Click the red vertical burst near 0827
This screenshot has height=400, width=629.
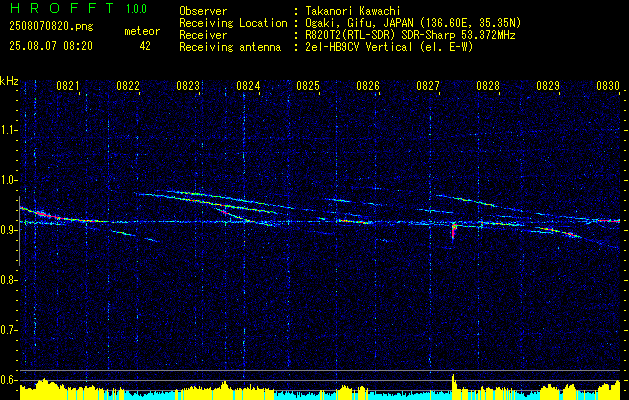pos(453,232)
